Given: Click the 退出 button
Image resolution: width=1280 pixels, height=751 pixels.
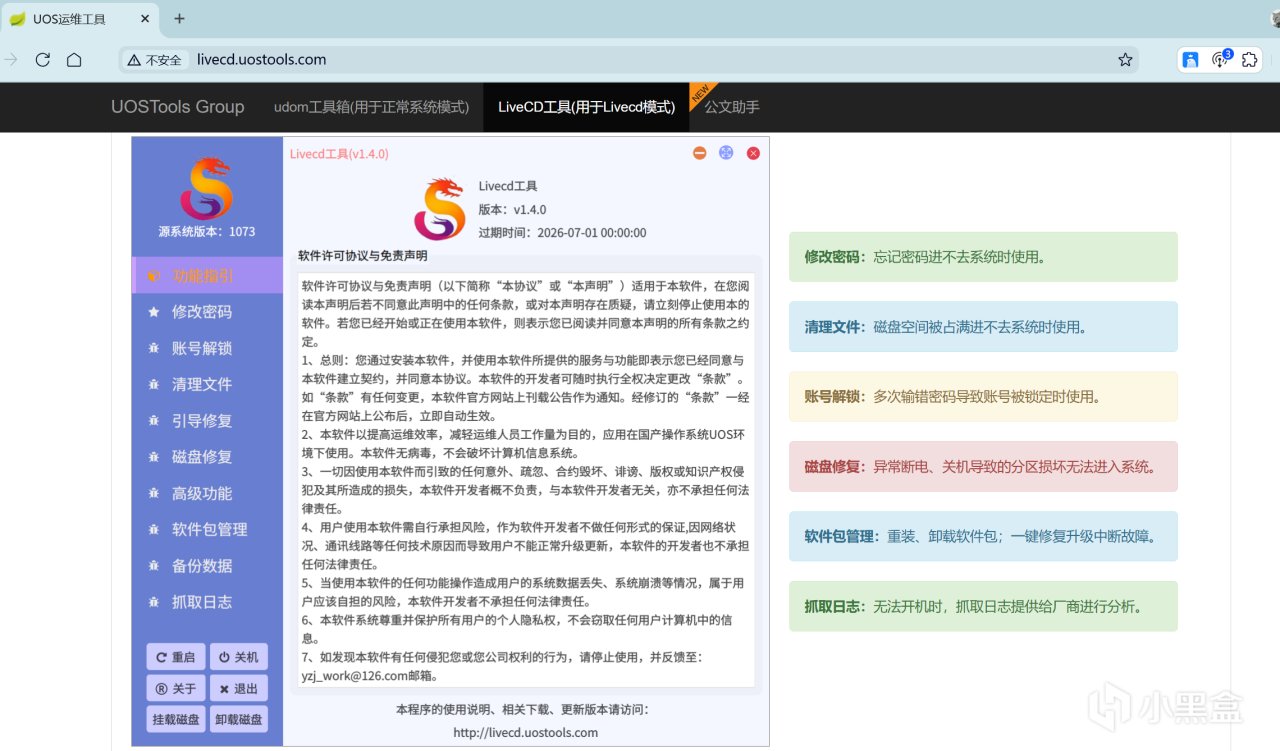Looking at the screenshot, I should point(239,688).
